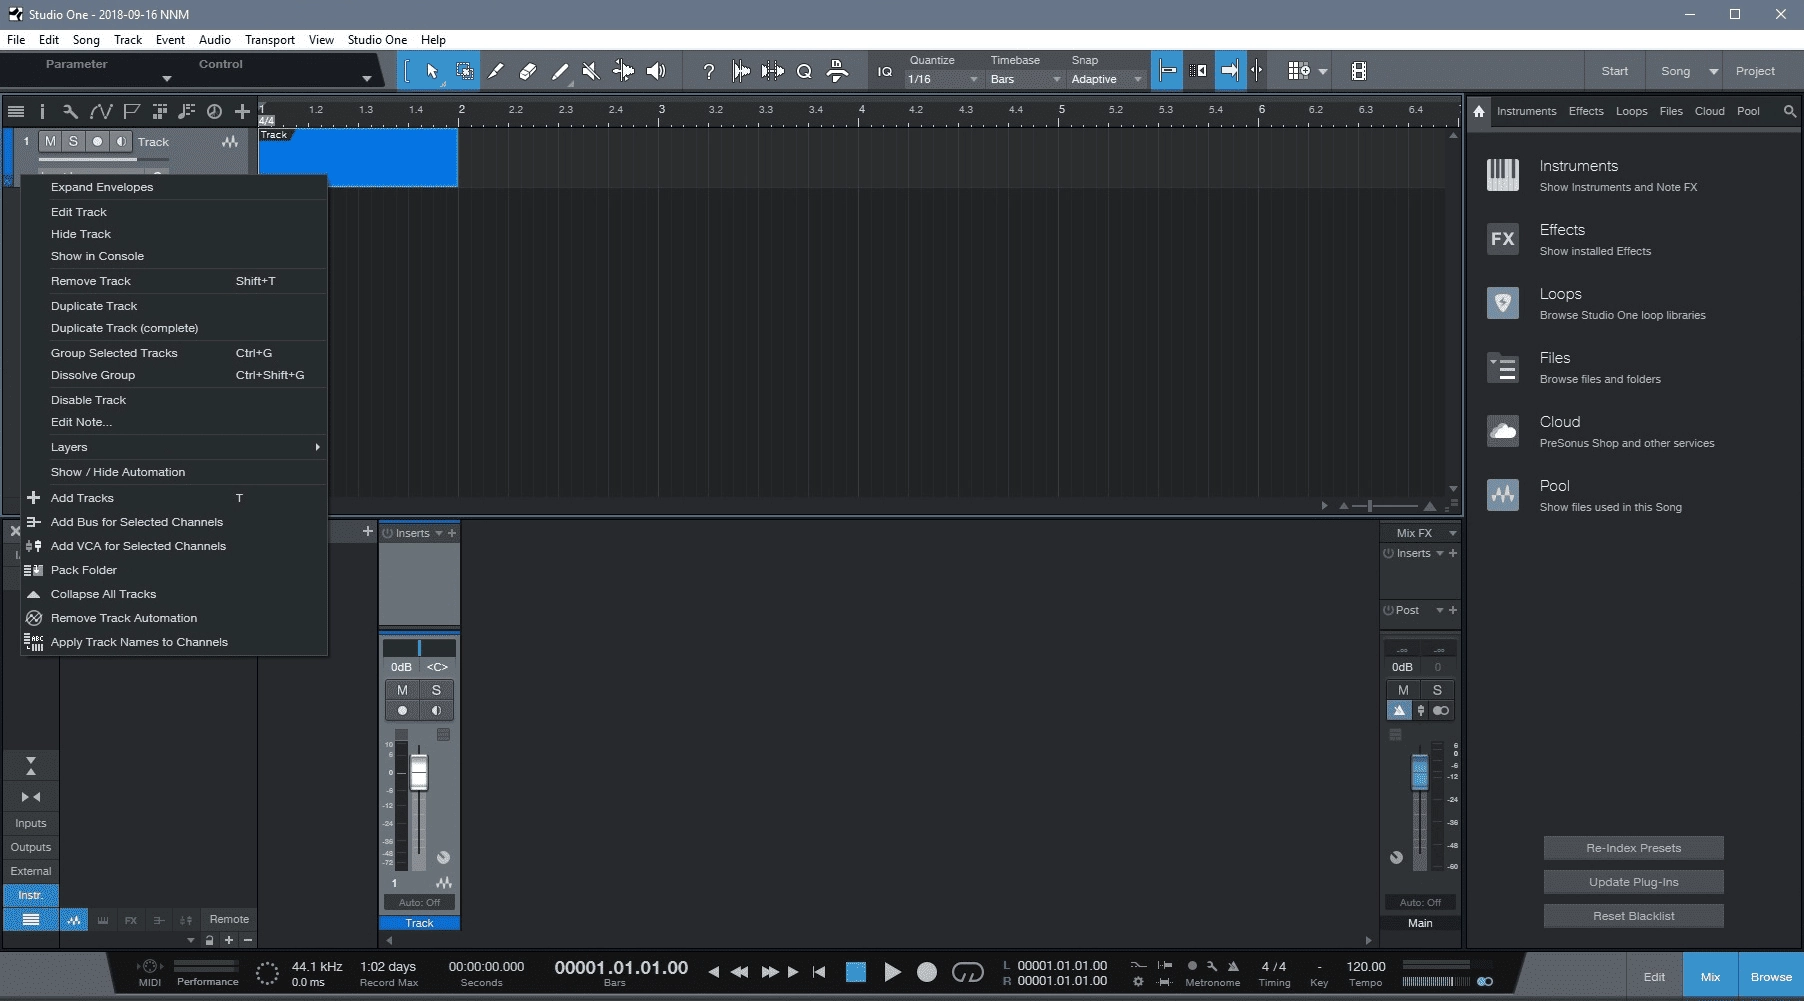Open the Effects FX browser icon
The height and width of the screenshot is (1001, 1804).
point(1502,239)
